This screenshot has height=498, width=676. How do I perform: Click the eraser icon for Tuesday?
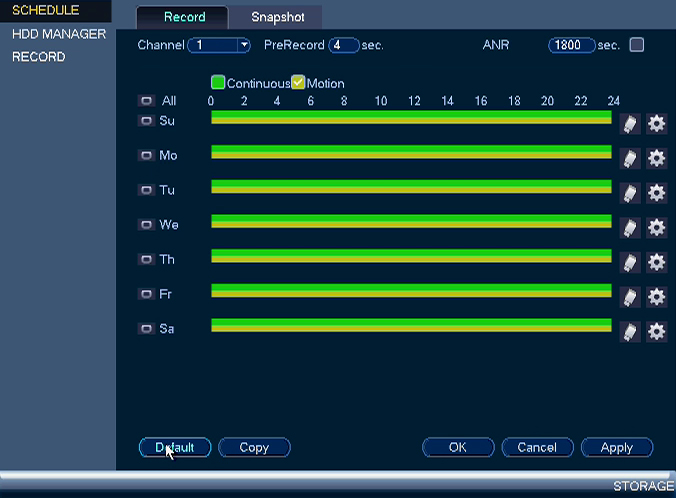(x=630, y=193)
